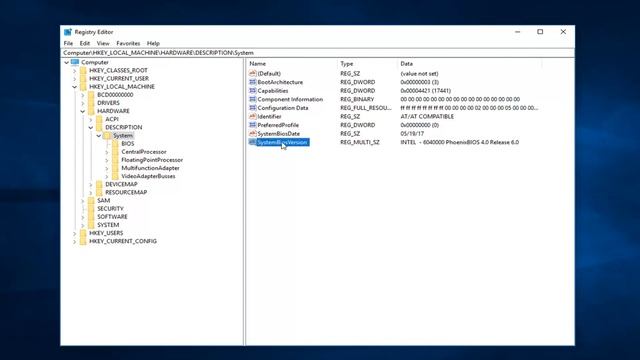Collapse the DESCRIPTION key chevron
Image resolution: width=640 pixels, height=360 pixels.
(91, 128)
